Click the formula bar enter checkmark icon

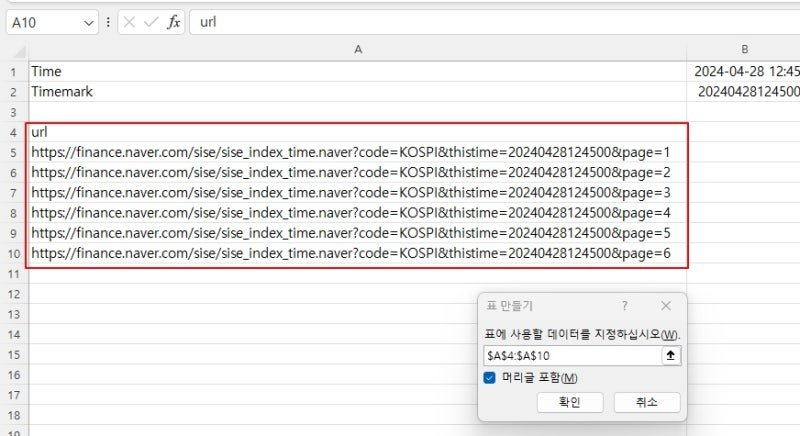pos(151,22)
